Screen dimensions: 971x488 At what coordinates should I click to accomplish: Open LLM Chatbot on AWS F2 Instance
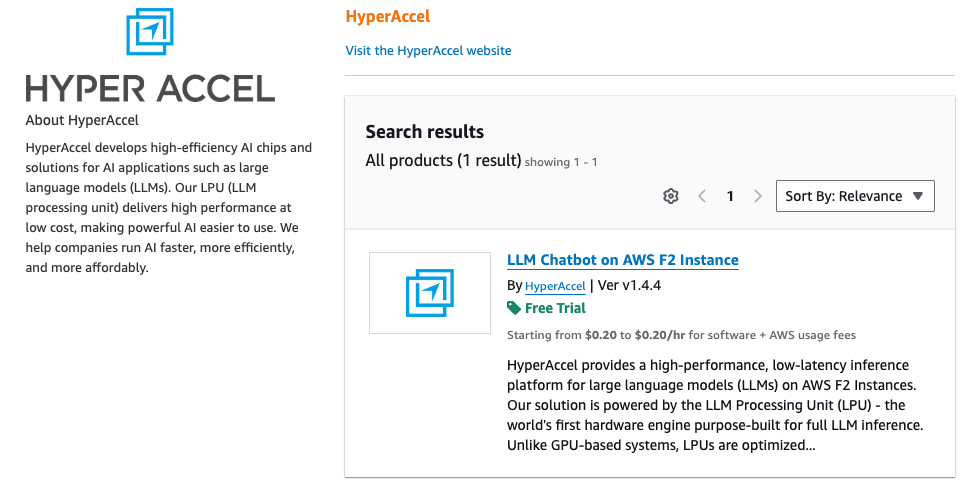point(622,260)
